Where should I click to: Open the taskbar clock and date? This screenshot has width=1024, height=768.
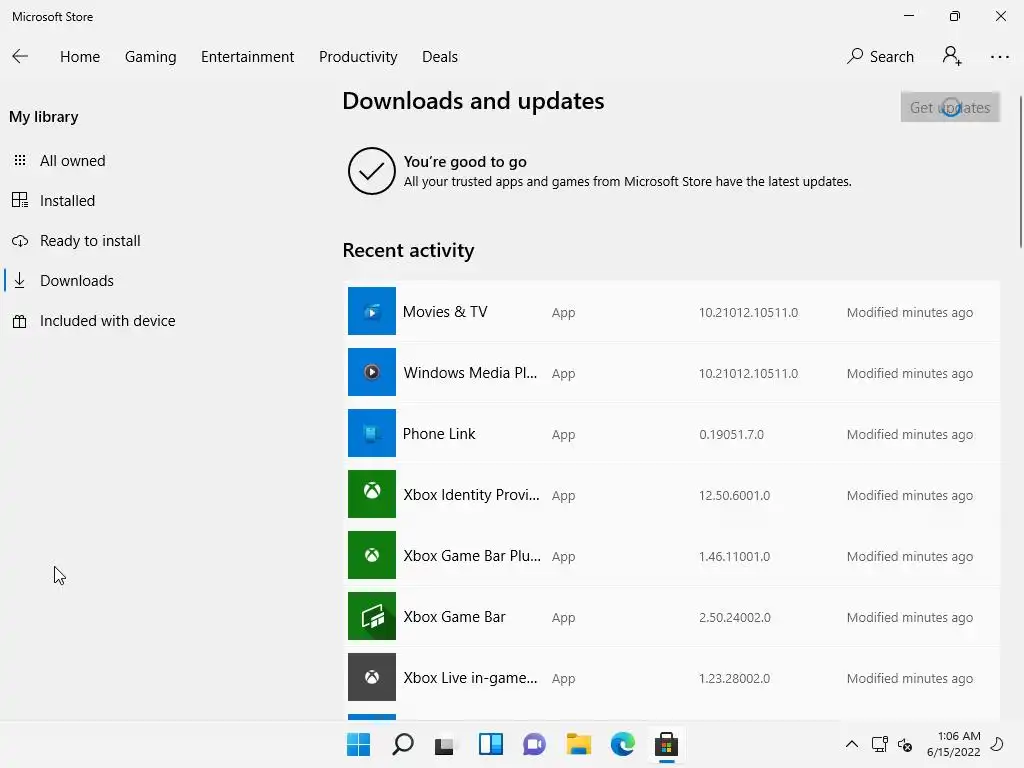click(x=953, y=744)
